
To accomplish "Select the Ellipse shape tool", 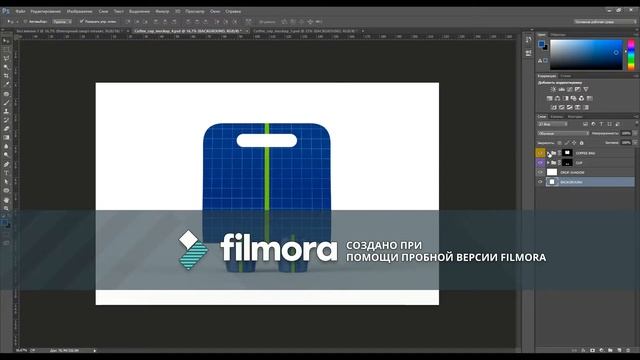I will coord(6,191).
